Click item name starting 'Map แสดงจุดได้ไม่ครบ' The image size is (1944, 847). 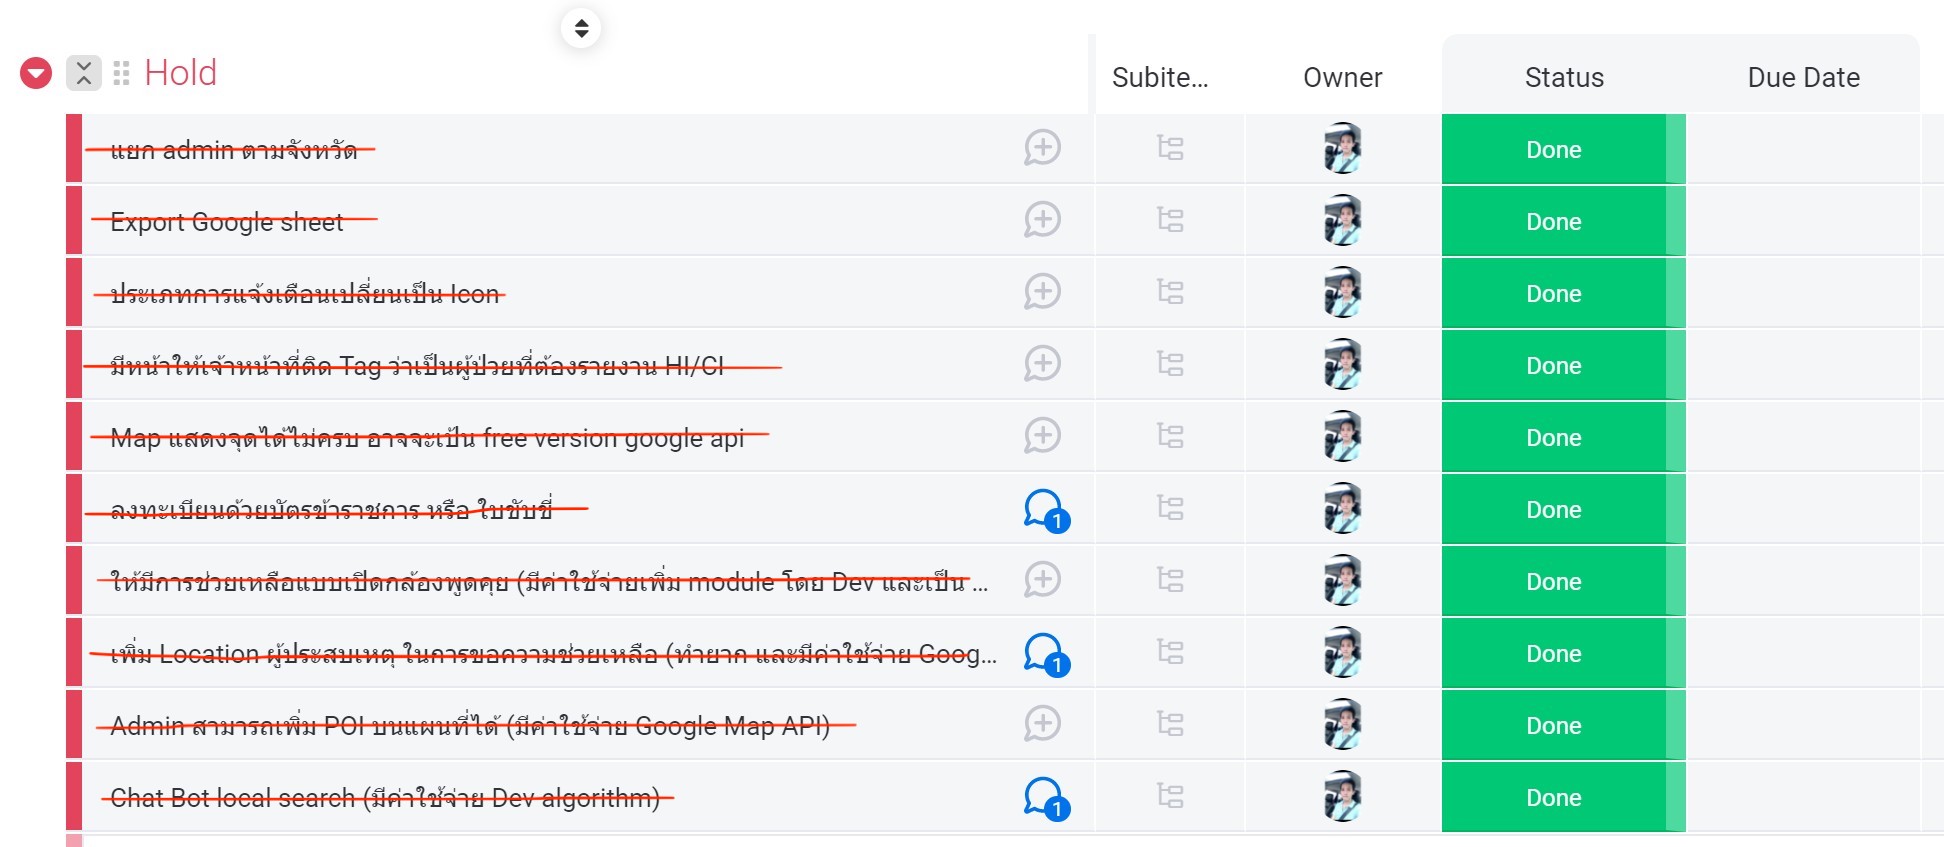[x=427, y=438]
